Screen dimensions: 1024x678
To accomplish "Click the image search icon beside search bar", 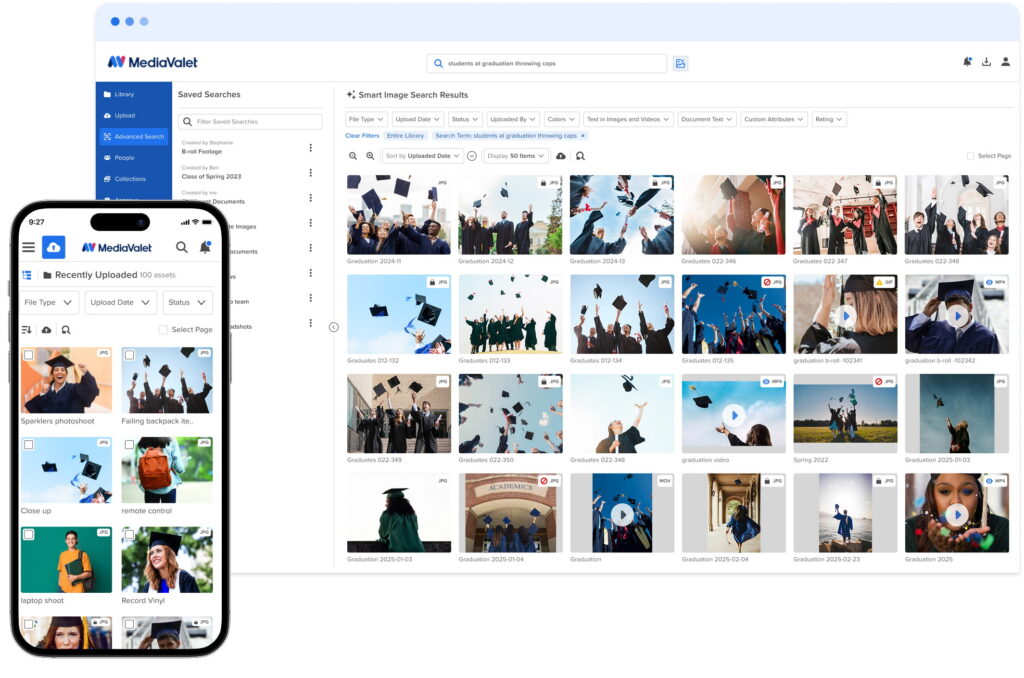I will click(x=680, y=63).
